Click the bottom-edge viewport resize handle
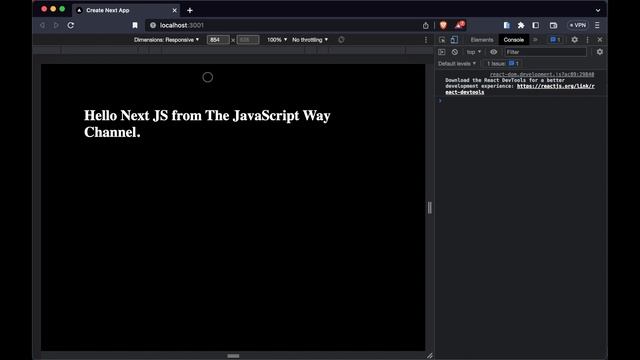This screenshot has width=640, height=360. (233, 356)
